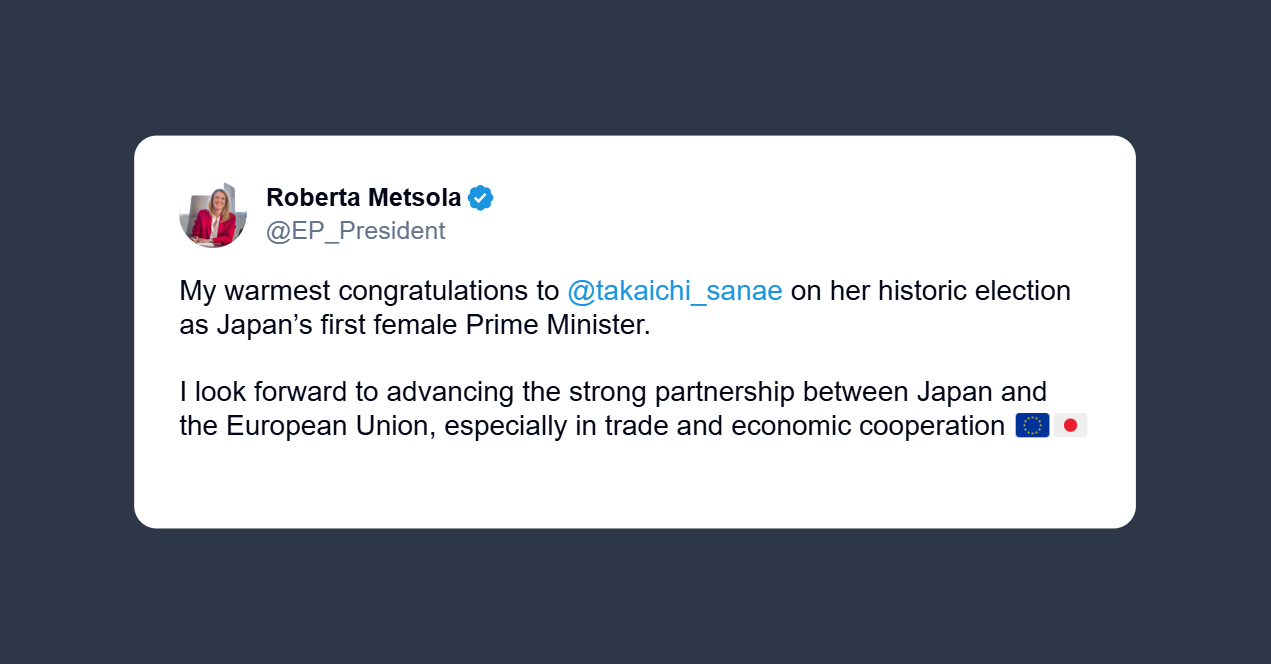Click the @EP_President handle
Viewport: 1271px width, 664px height.
(355, 231)
